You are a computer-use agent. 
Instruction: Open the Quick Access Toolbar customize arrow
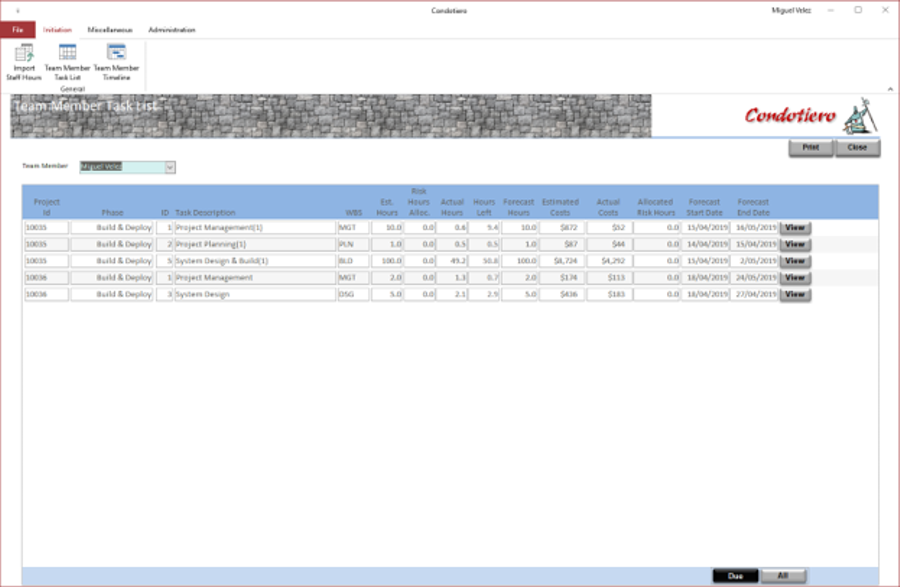point(18,10)
